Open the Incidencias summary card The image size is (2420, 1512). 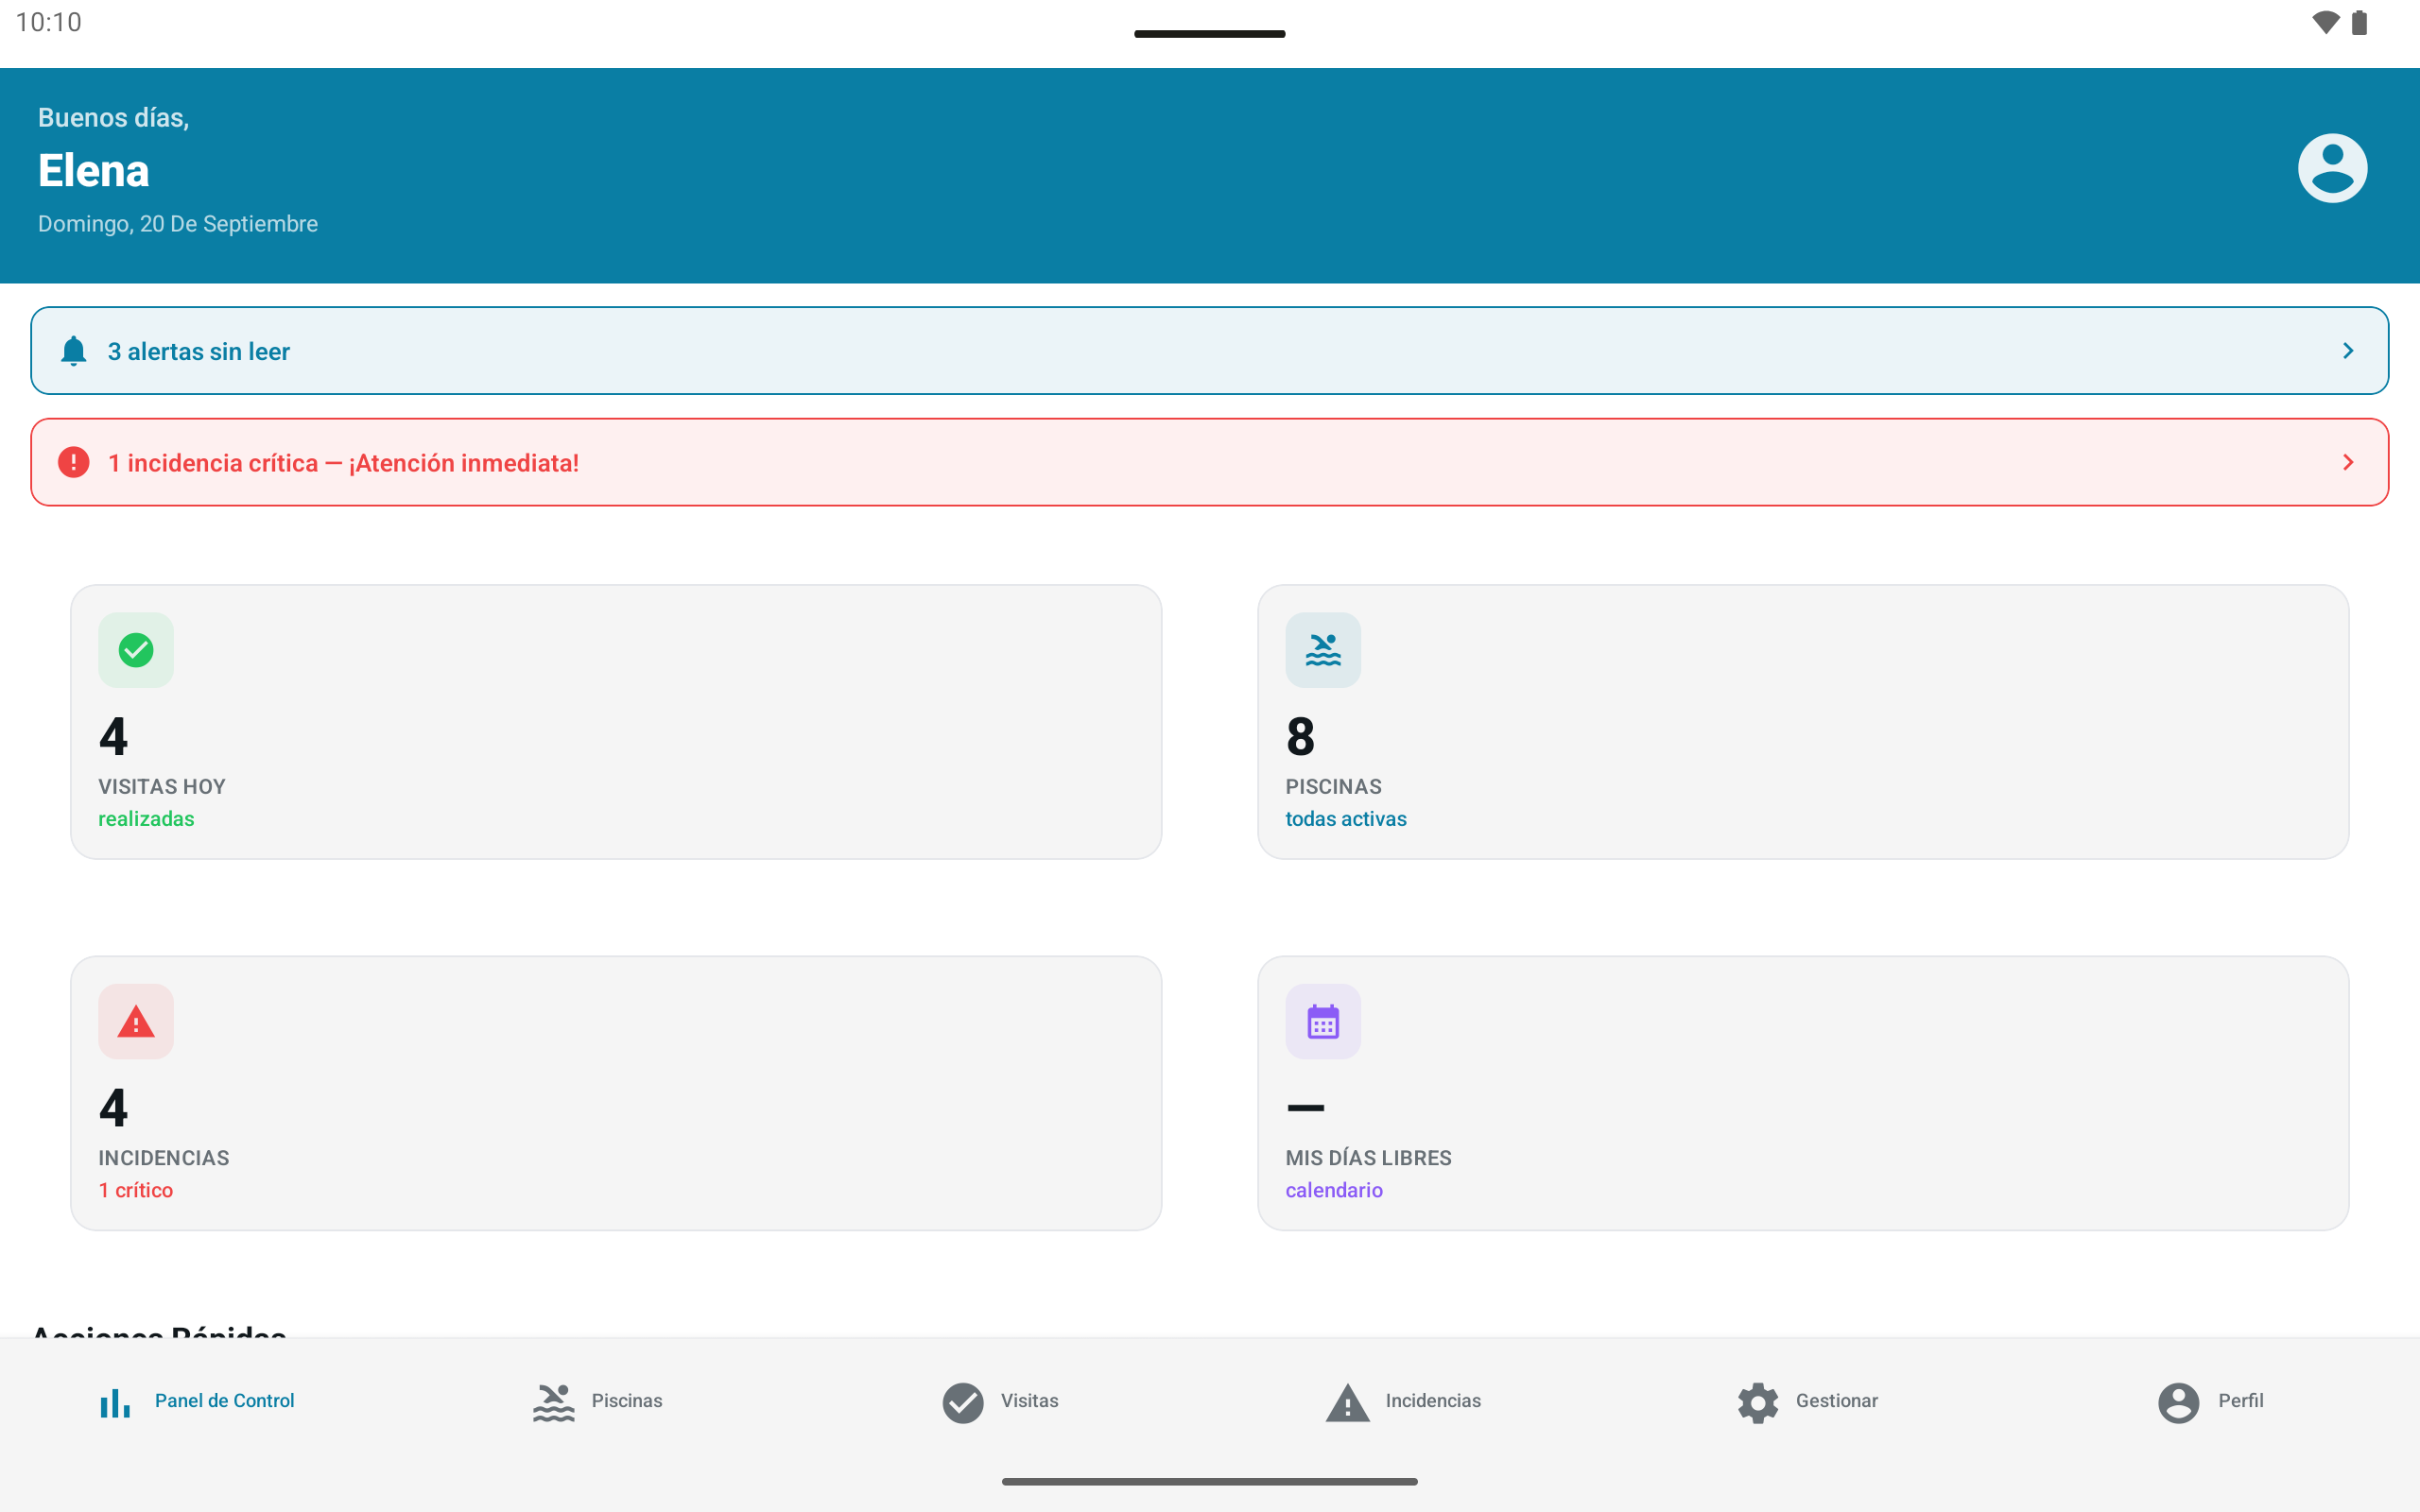pyautogui.click(x=616, y=1093)
